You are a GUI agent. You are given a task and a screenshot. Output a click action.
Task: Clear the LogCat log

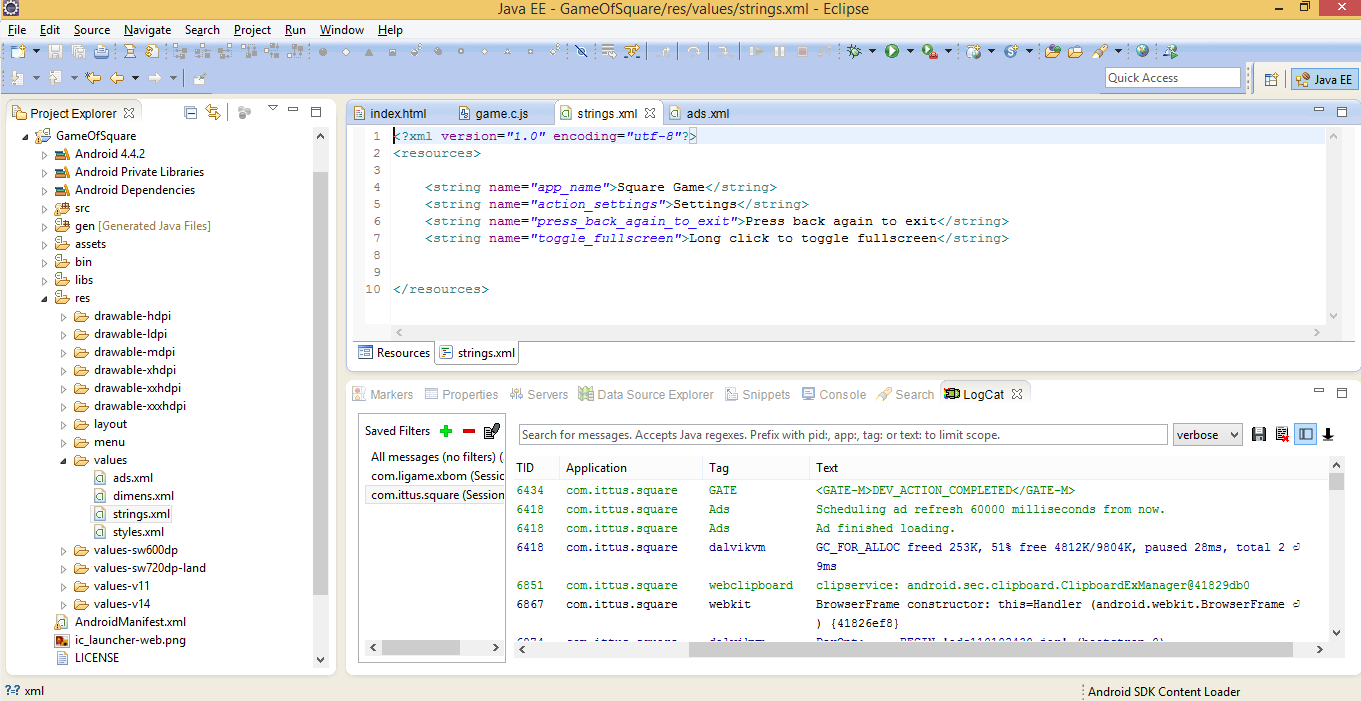click(1282, 434)
